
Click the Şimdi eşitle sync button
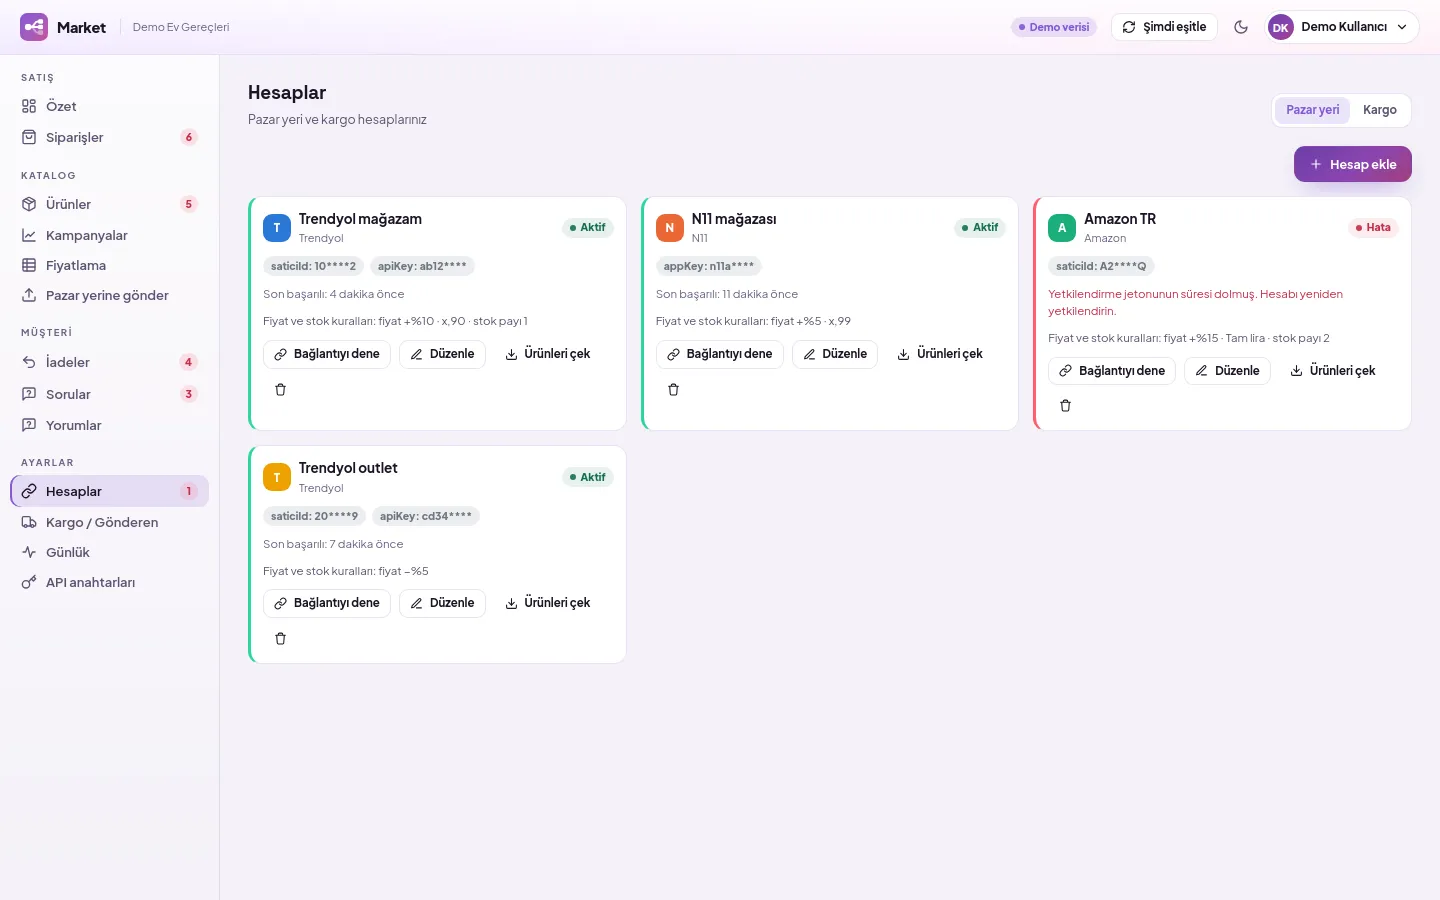click(1164, 27)
